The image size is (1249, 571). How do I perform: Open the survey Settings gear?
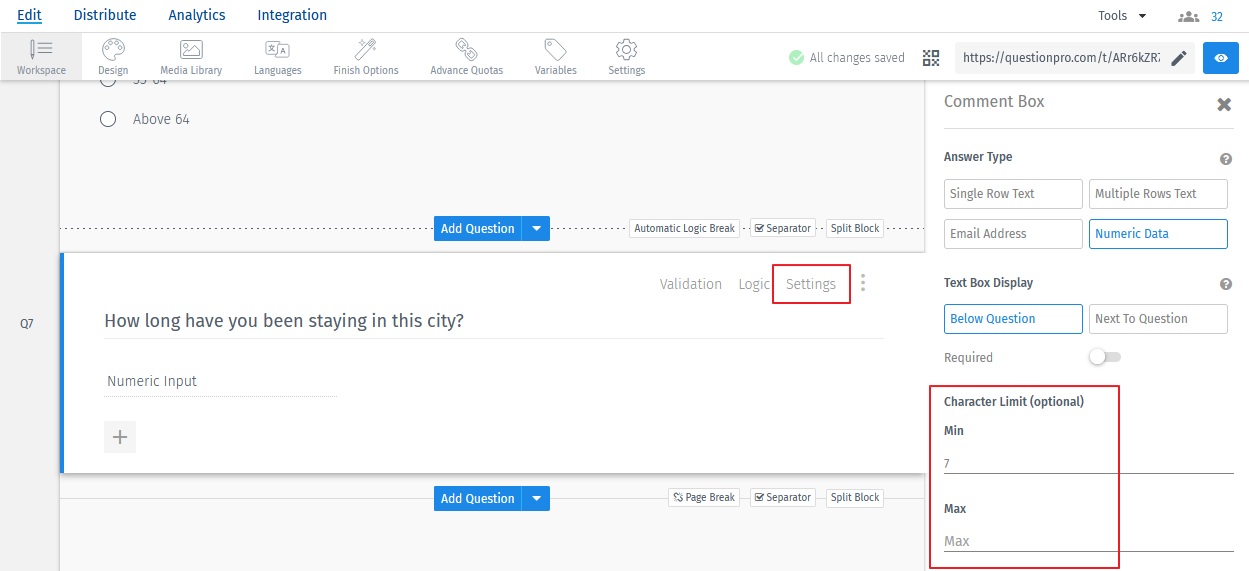[626, 57]
